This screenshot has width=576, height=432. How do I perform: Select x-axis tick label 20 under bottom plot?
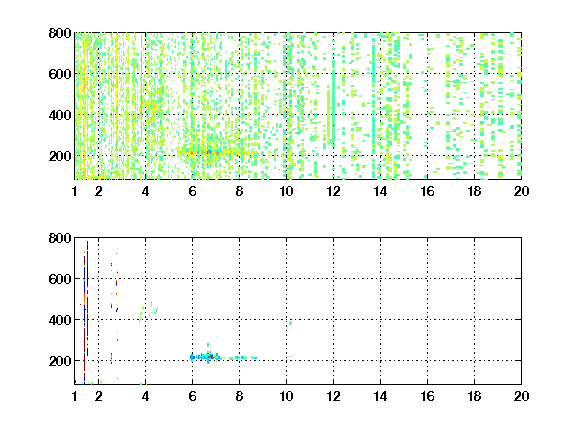tap(521, 396)
